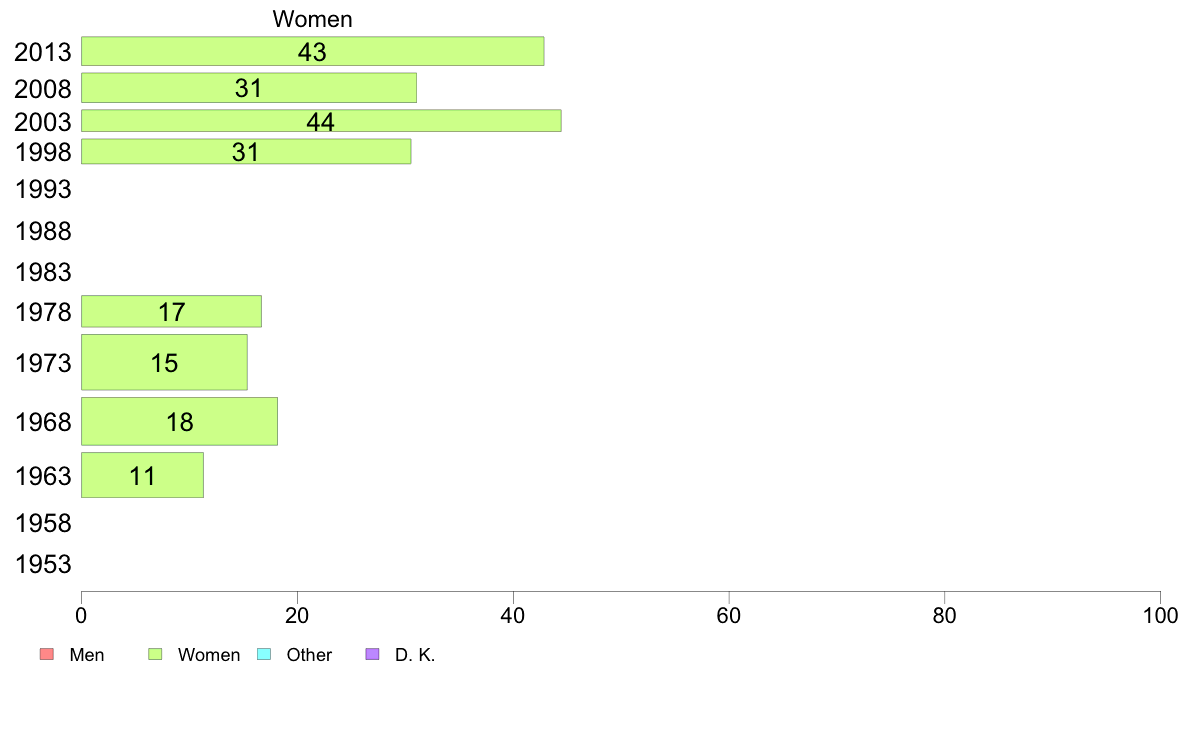This screenshot has height=736, width=1188.
Task: Select the 1973 bar showing 15
Action: click(x=164, y=362)
